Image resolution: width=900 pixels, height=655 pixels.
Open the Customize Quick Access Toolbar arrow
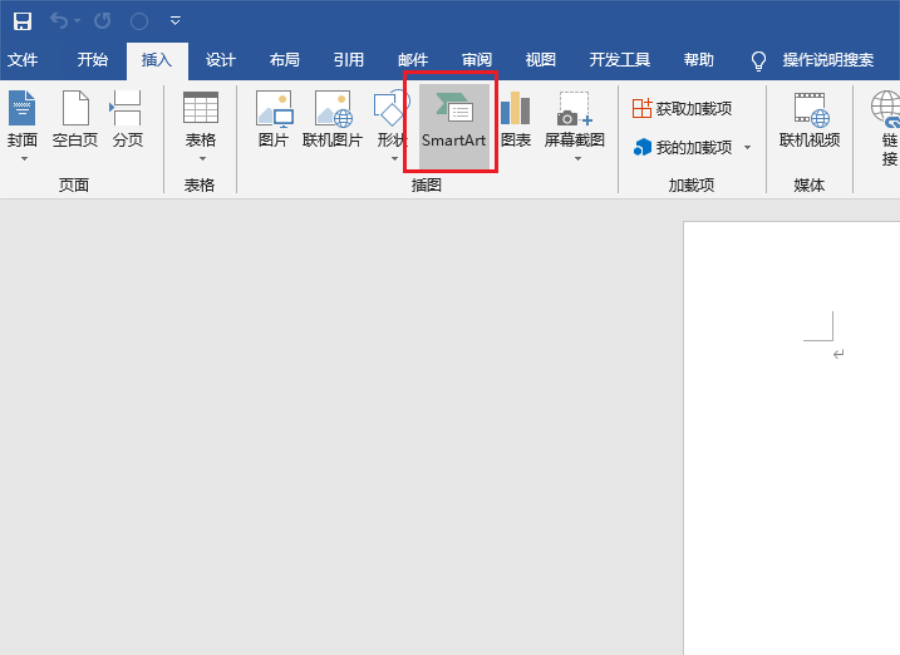pos(176,21)
